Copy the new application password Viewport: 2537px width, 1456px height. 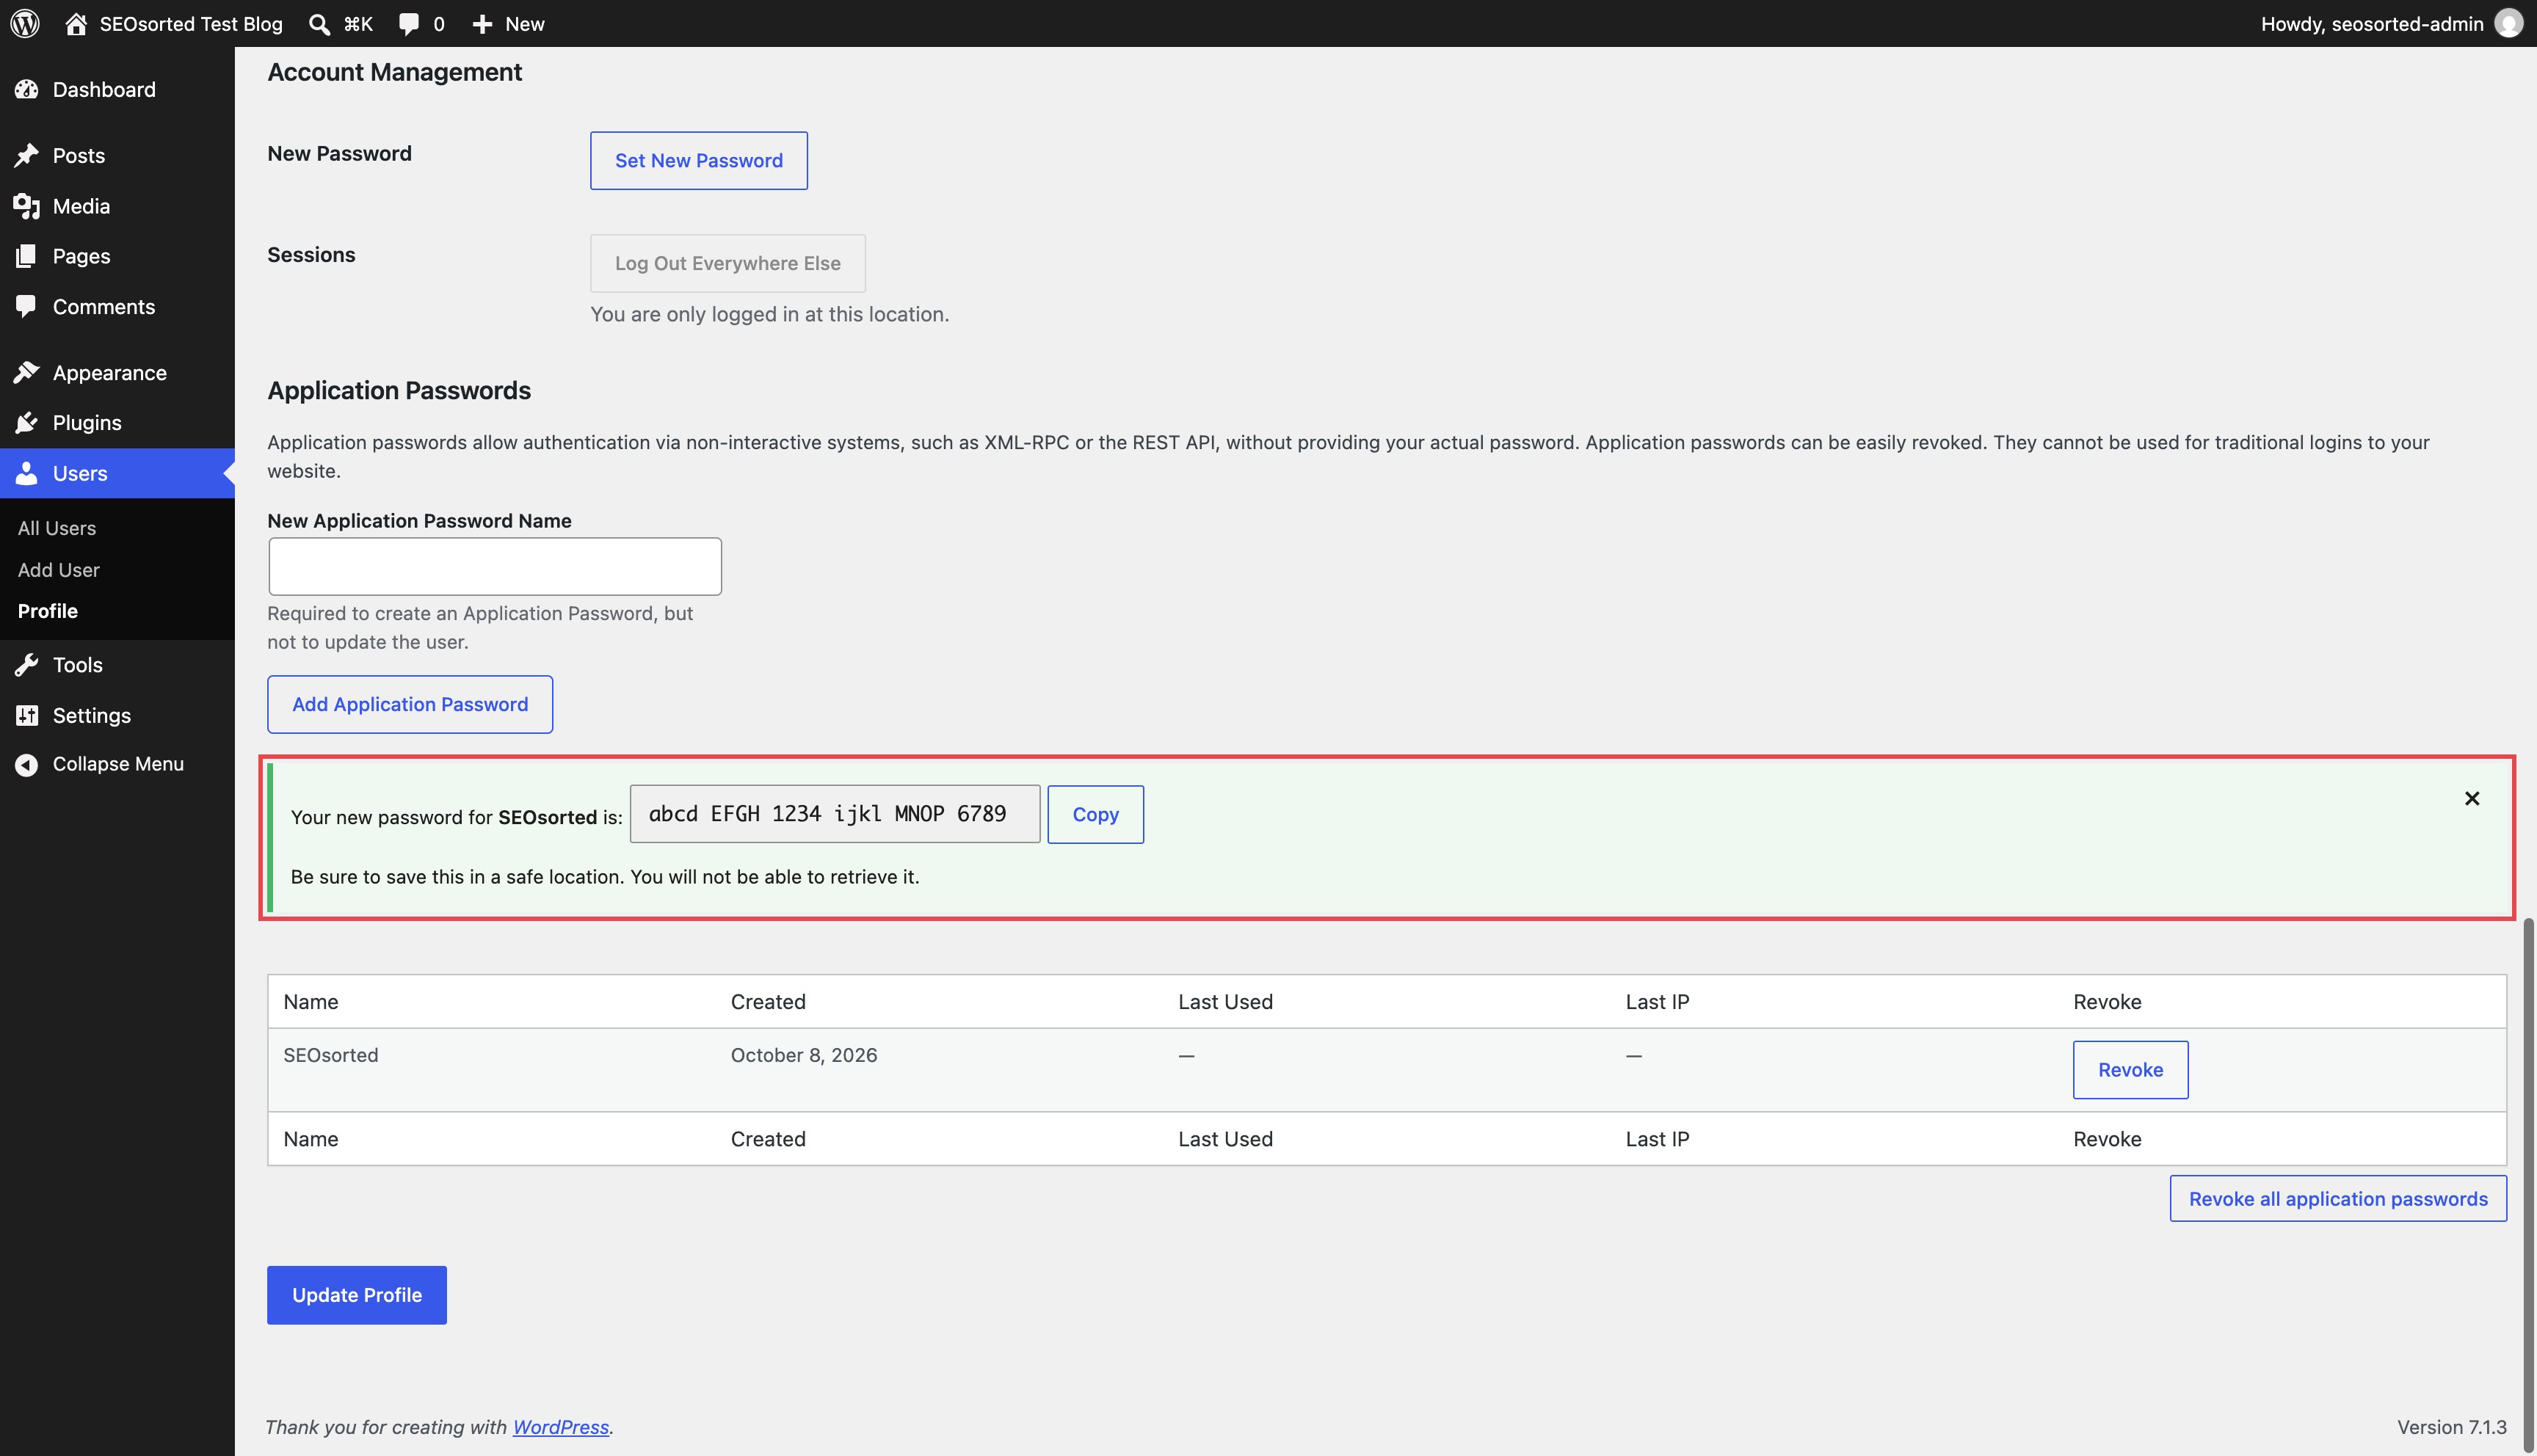[x=1095, y=814]
